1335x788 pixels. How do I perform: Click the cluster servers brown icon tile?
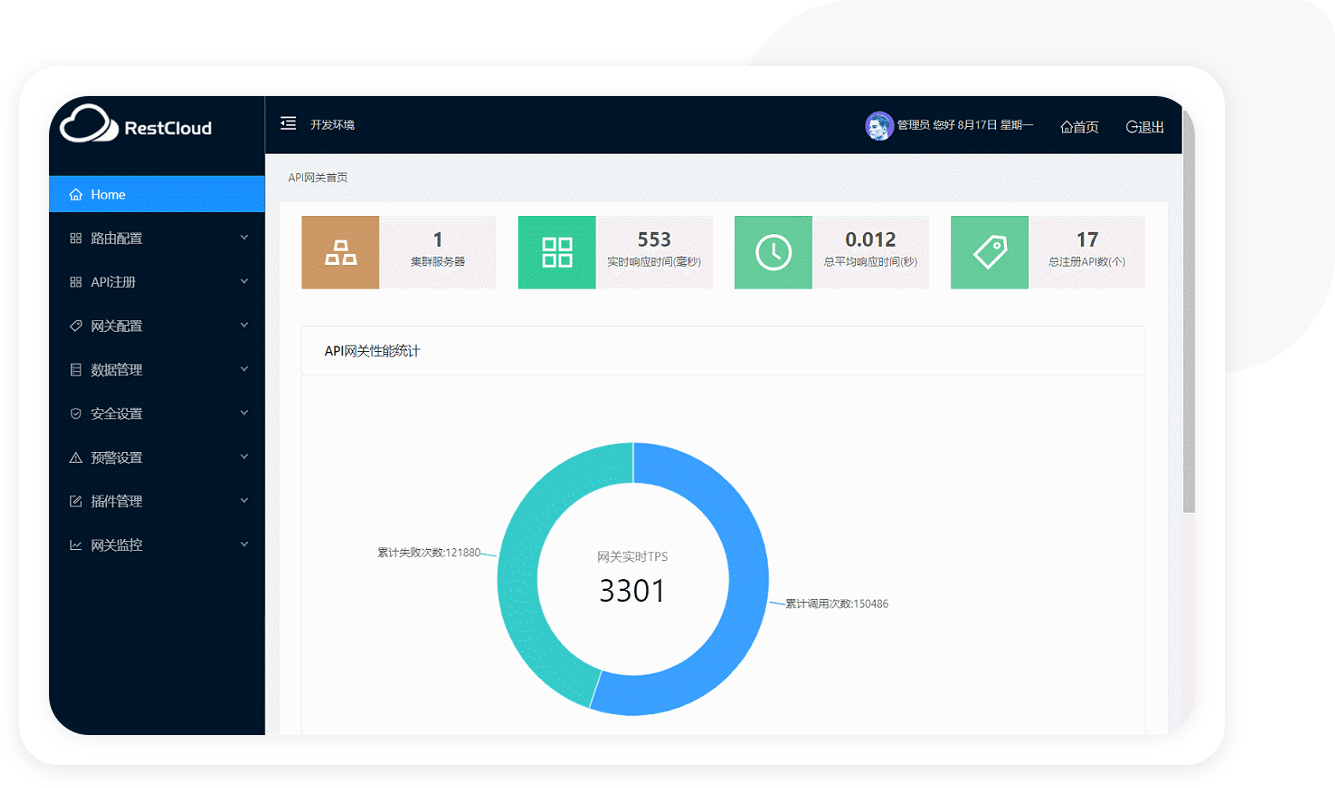[341, 252]
